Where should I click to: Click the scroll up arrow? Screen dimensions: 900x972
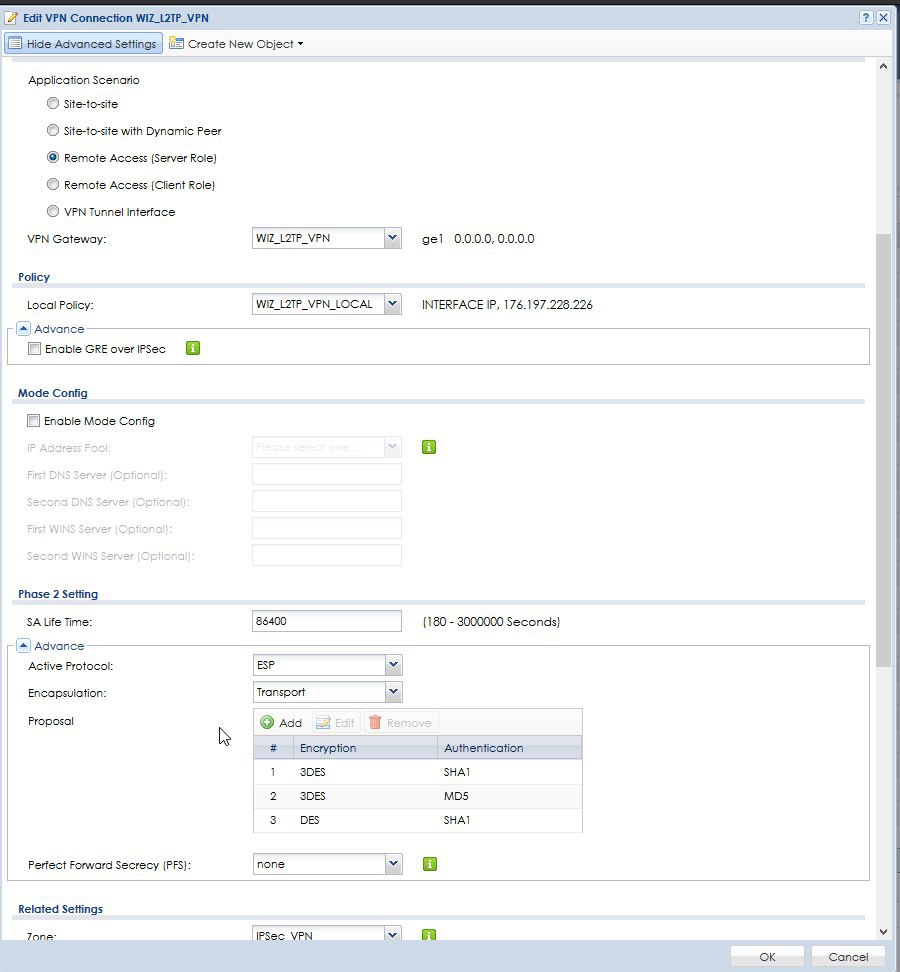[x=883, y=66]
